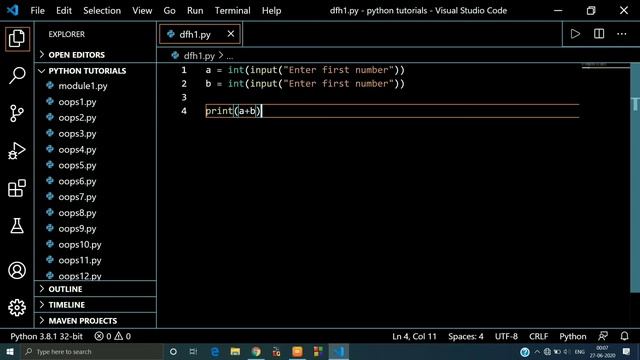Split the editor right
The width and height of the screenshot is (640, 360).
[x=599, y=34]
